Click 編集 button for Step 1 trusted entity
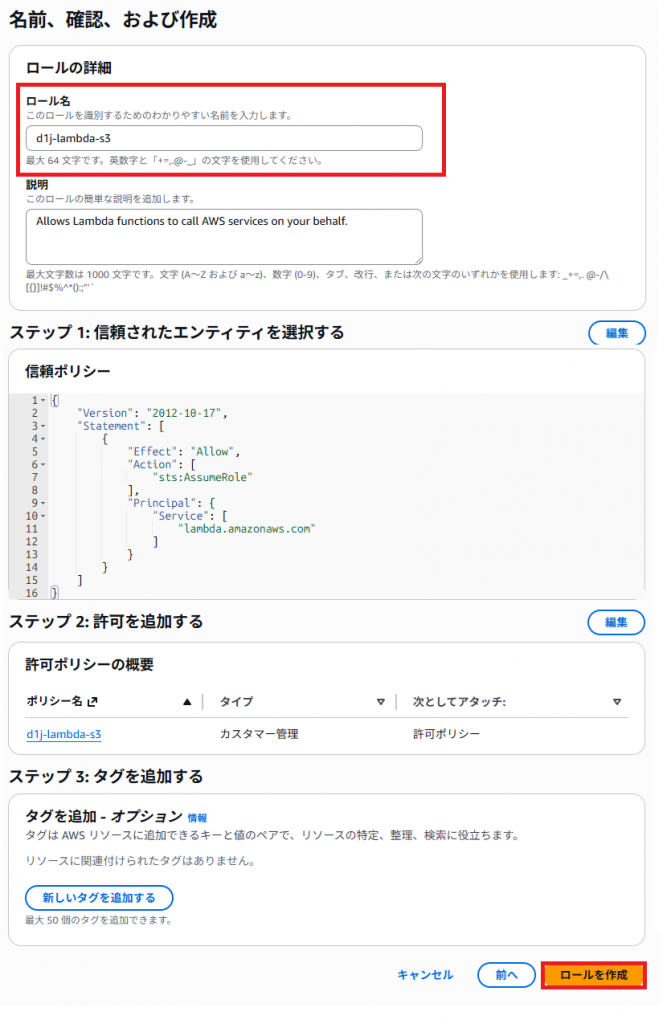Image resolution: width=671 pixels, height=1024 pixels. click(616, 333)
